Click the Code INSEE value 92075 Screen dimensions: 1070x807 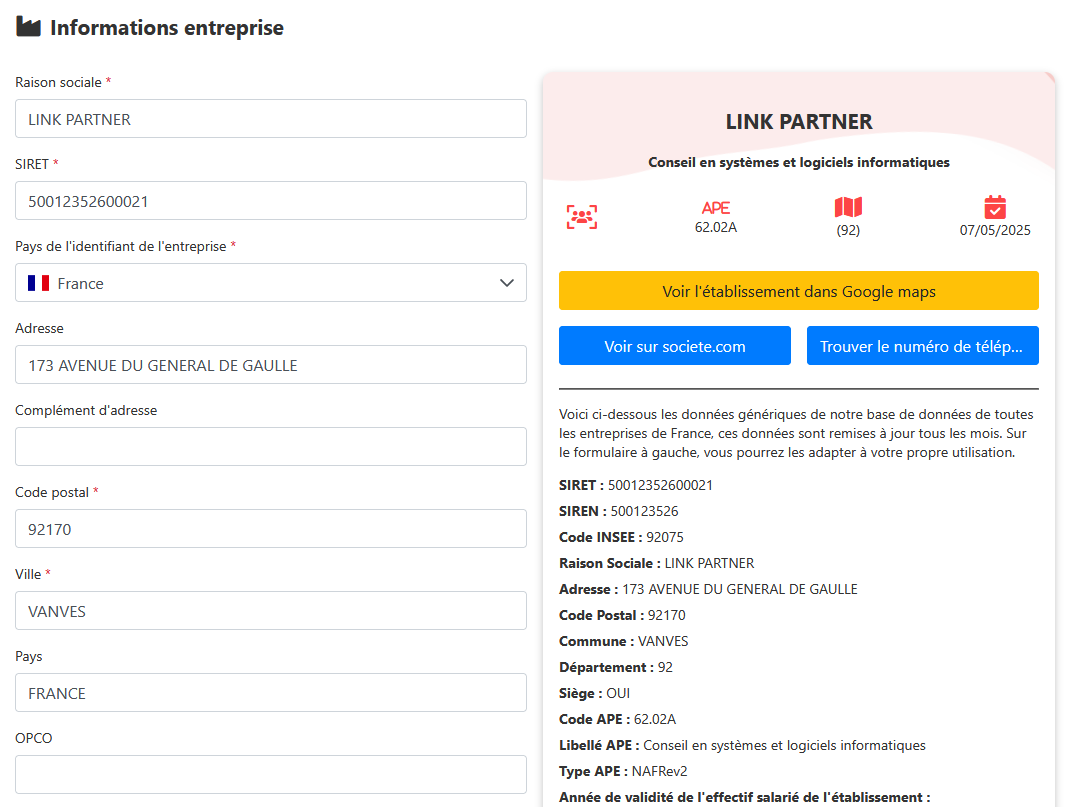pos(665,537)
